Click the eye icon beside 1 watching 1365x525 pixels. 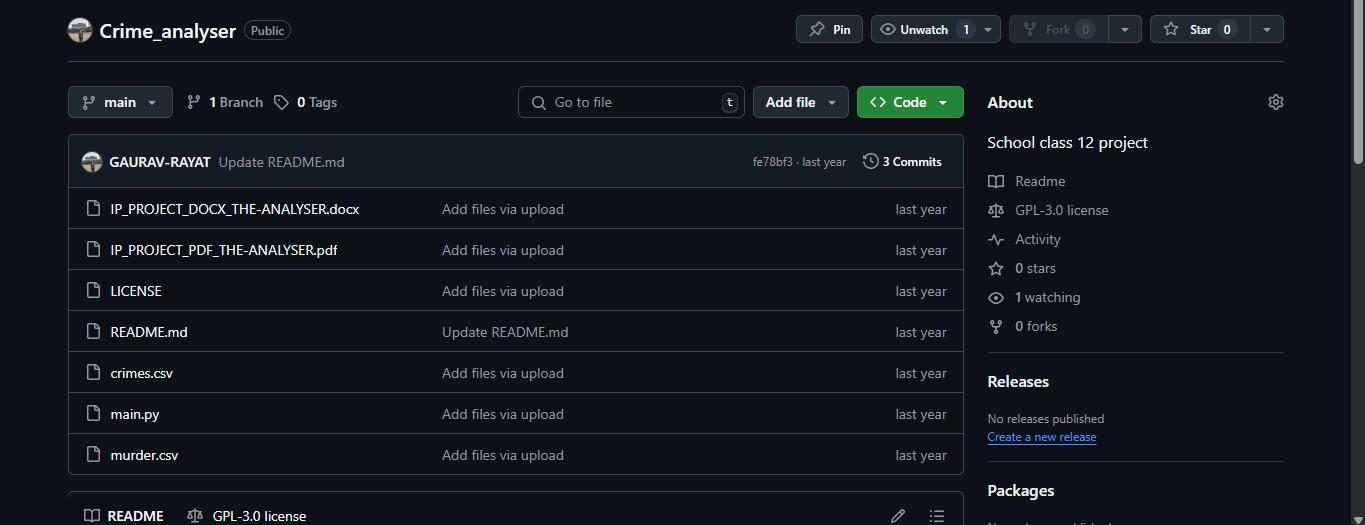point(995,297)
